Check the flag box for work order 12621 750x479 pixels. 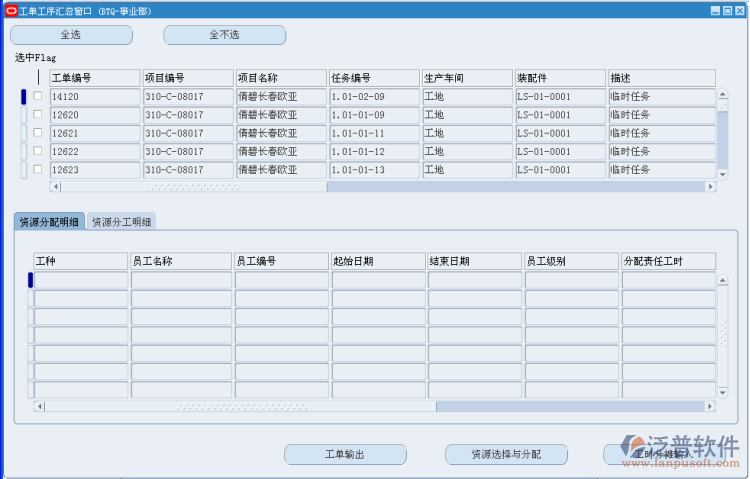(x=38, y=133)
